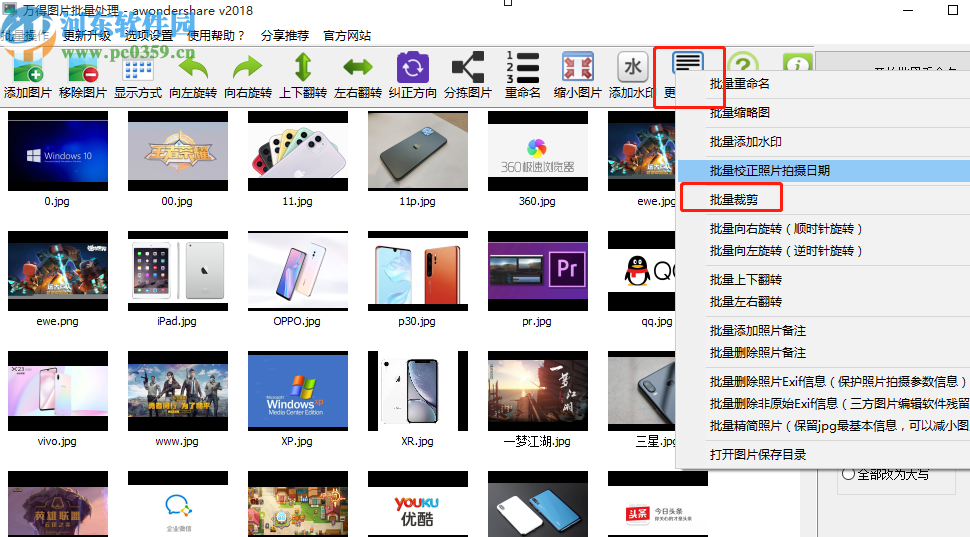The width and height of the screenshot is (970, 537).
Task: Open the 显示方式 display mode icon
Action: [138, 67]
